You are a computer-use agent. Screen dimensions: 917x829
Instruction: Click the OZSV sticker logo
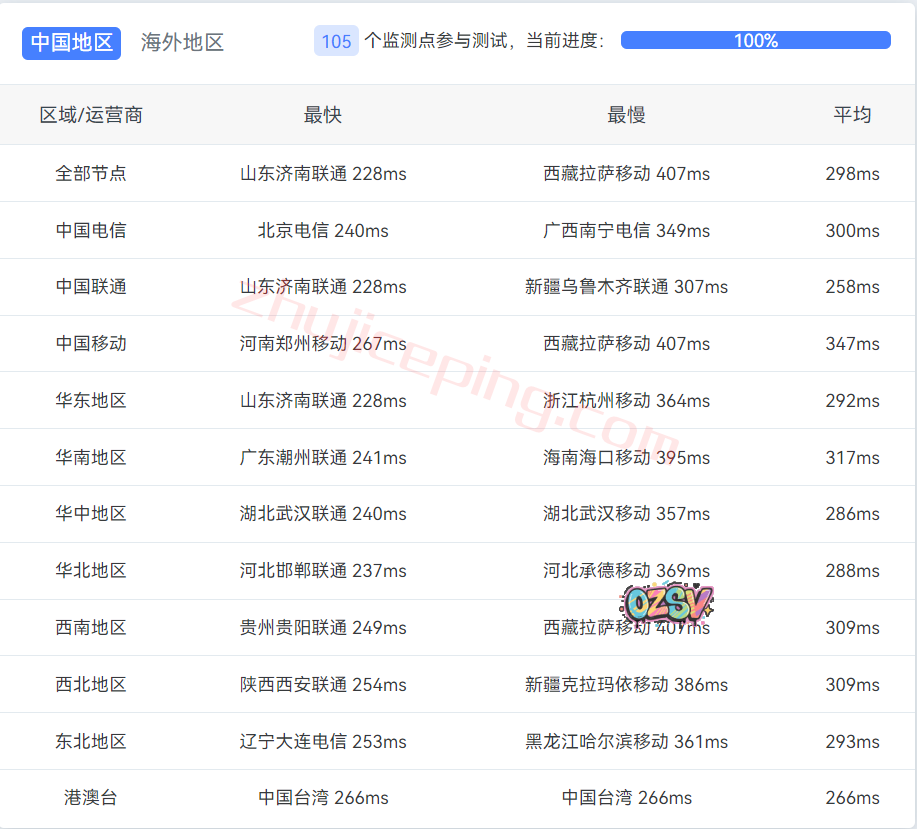point(667,603)
